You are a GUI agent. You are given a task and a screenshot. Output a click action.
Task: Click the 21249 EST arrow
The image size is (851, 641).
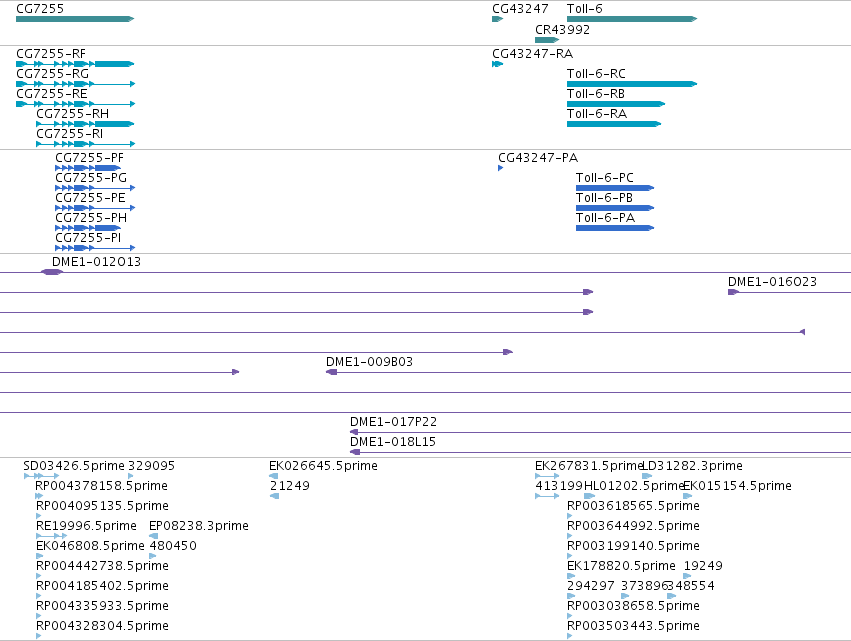click(275, 497)
